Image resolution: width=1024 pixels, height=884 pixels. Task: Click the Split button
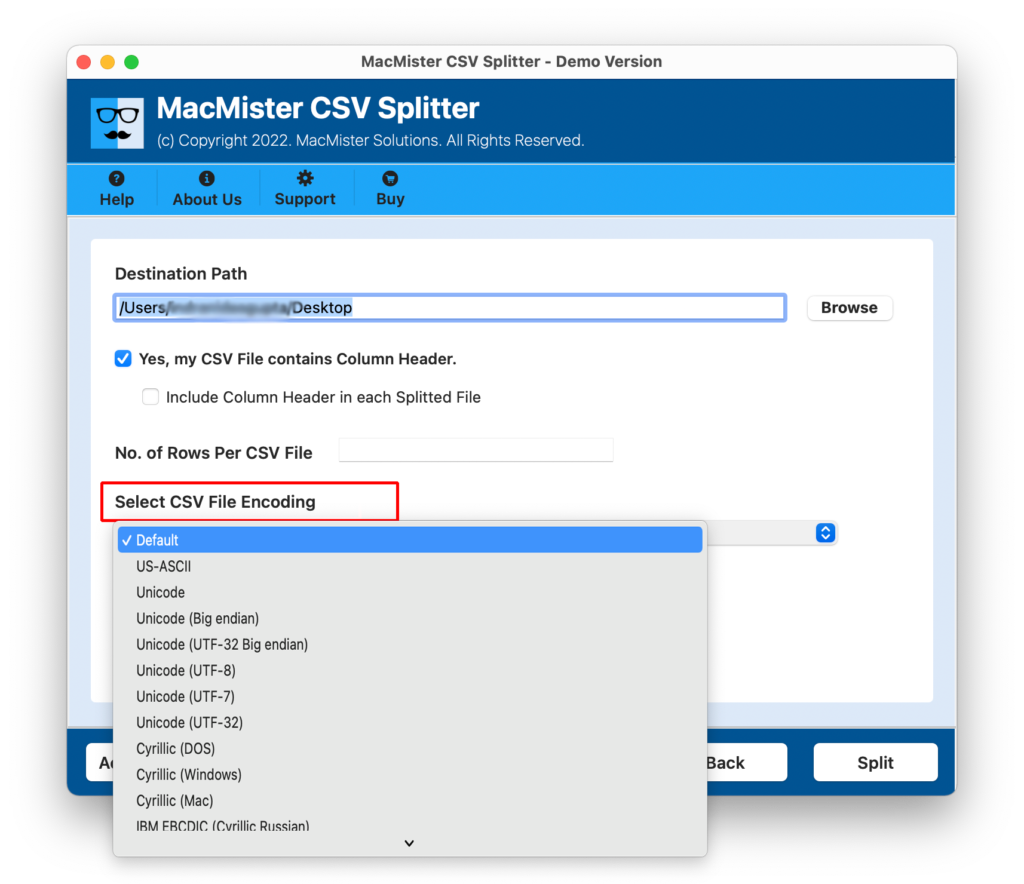(x=875, y=762)
